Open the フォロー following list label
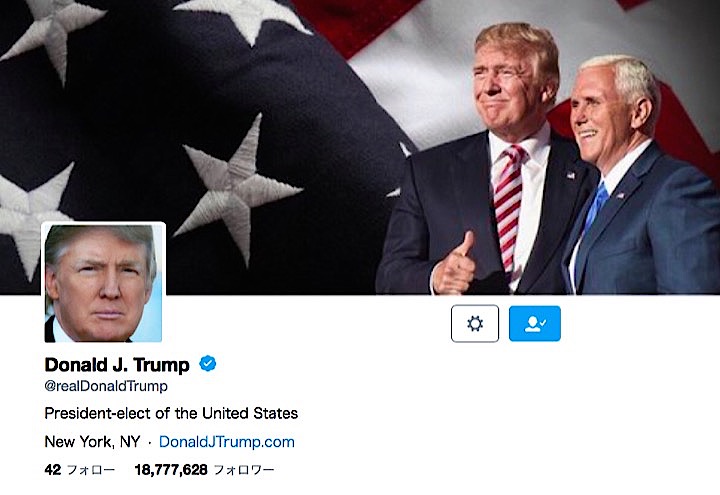Image resolution: width=720 pixels, height=495 pixels. tap(91, 470)
